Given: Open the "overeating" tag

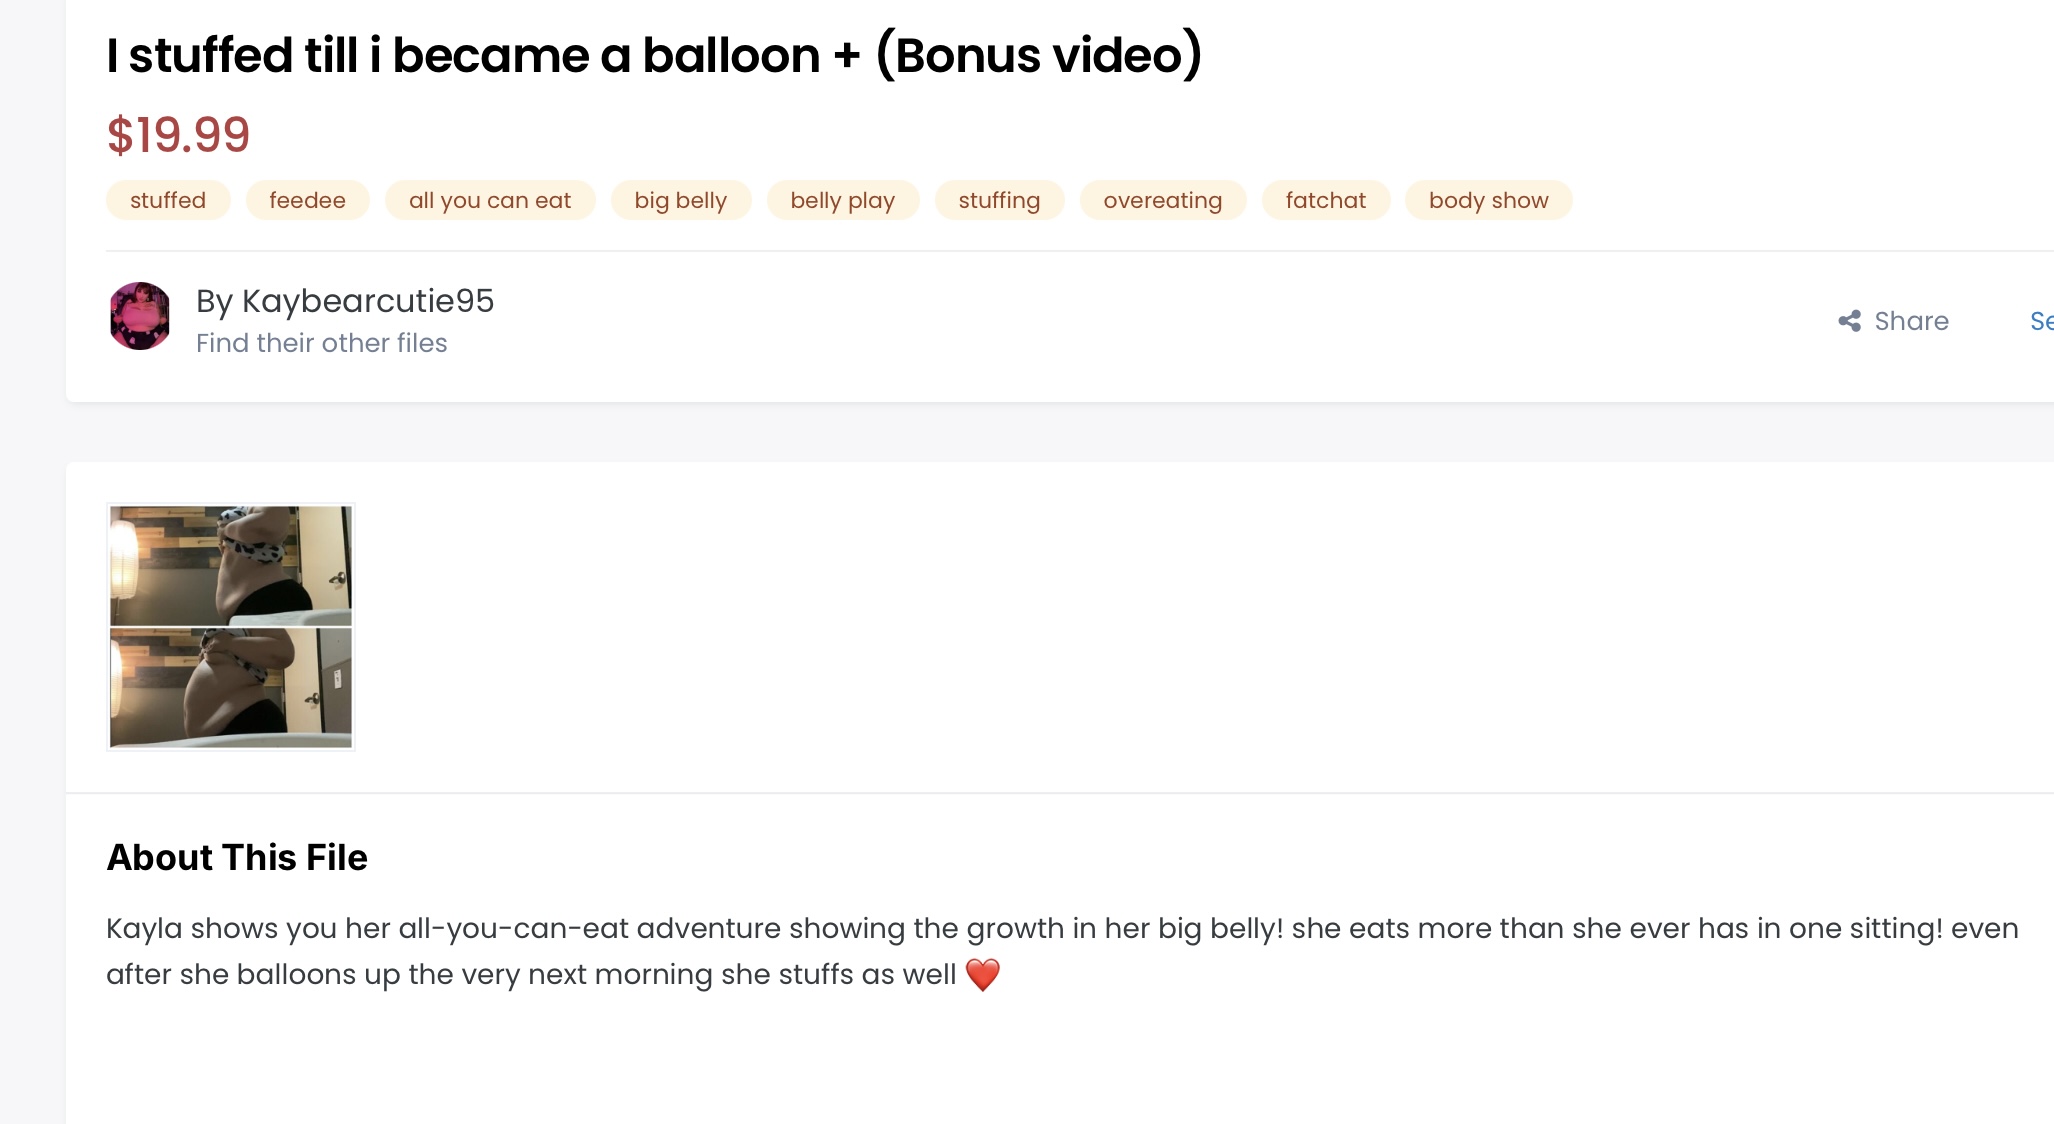Looking at the screenshot, I should tap(1162, 200).
